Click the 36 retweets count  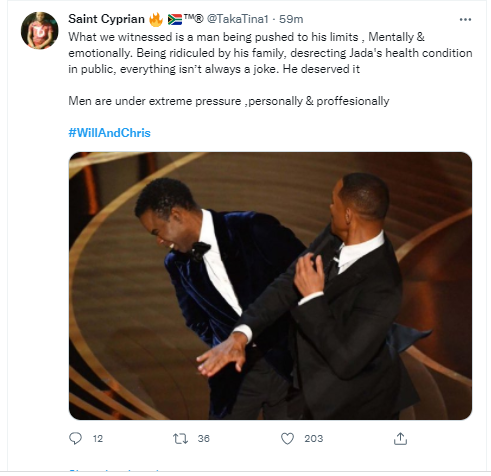(203, 439)
